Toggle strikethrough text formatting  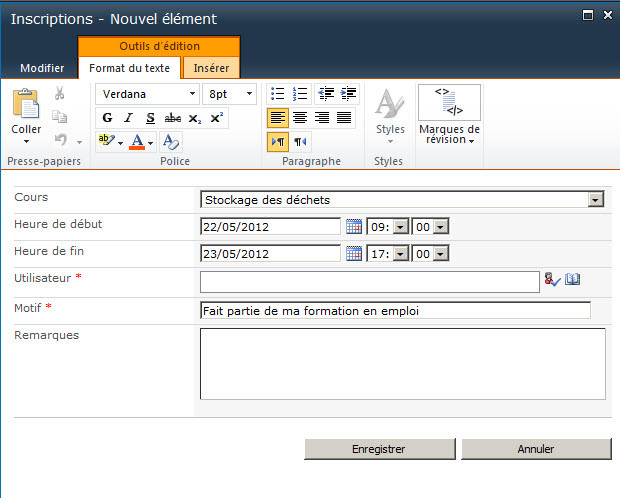172,118
